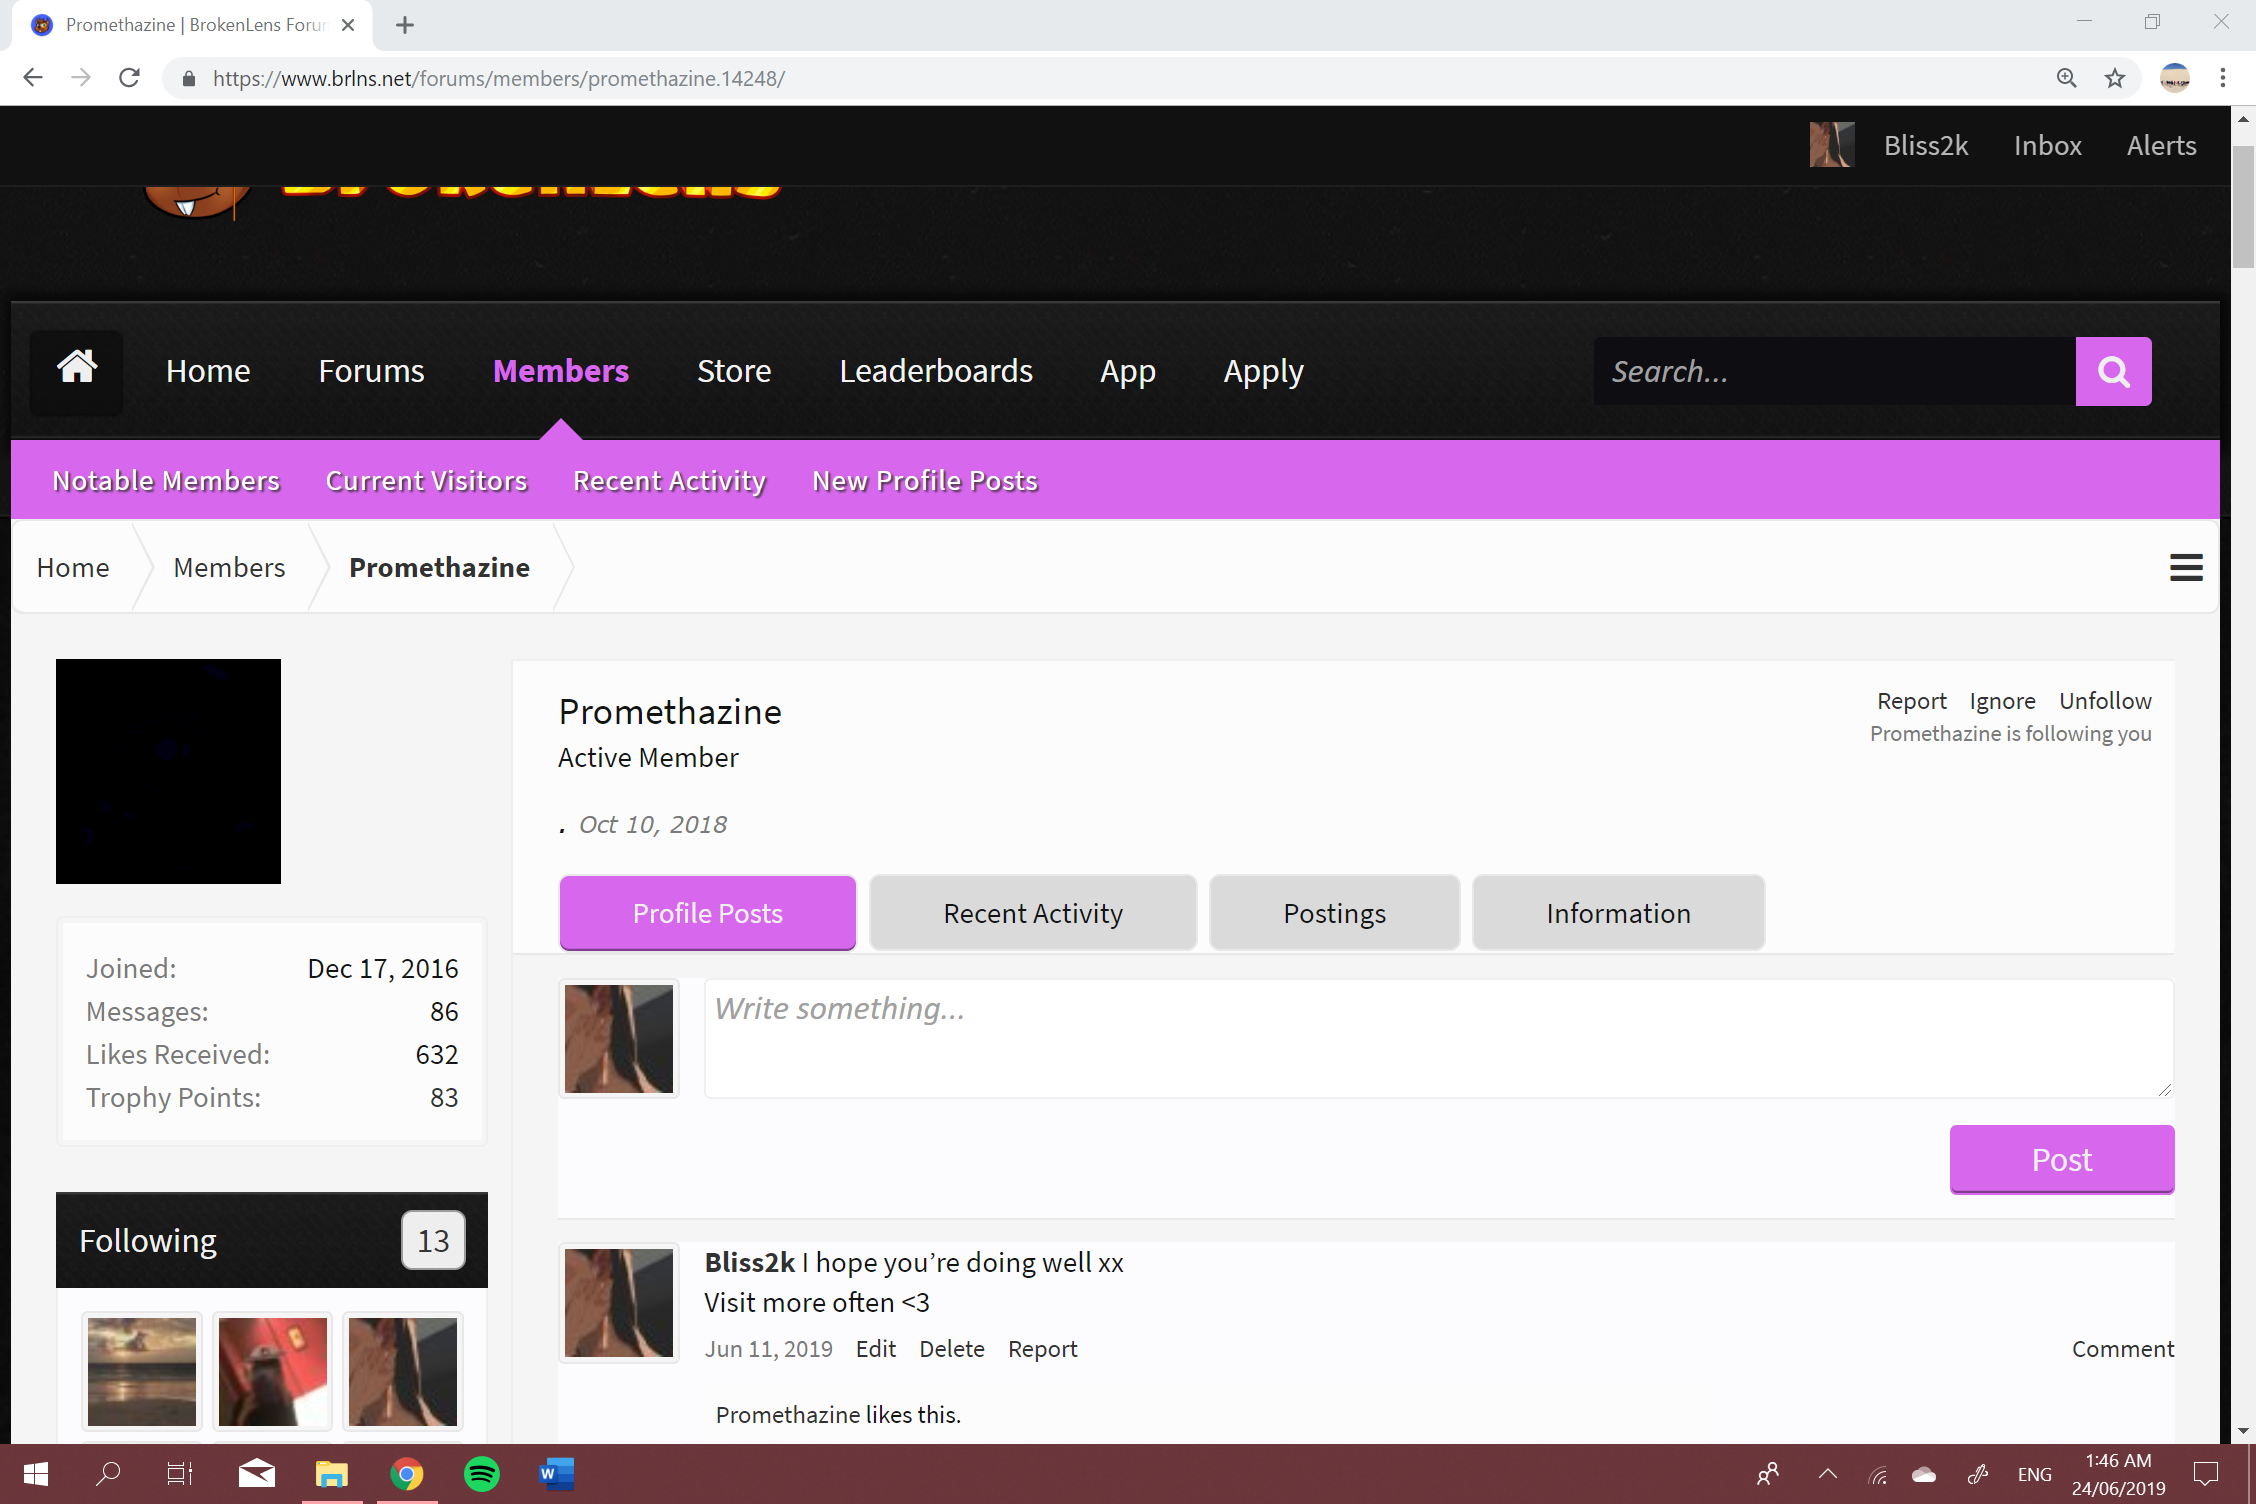Switch to the Recent Activity profile tab
Image resolution: width=2256 pixels, height=1504 pixels.
coord(1033,913)
